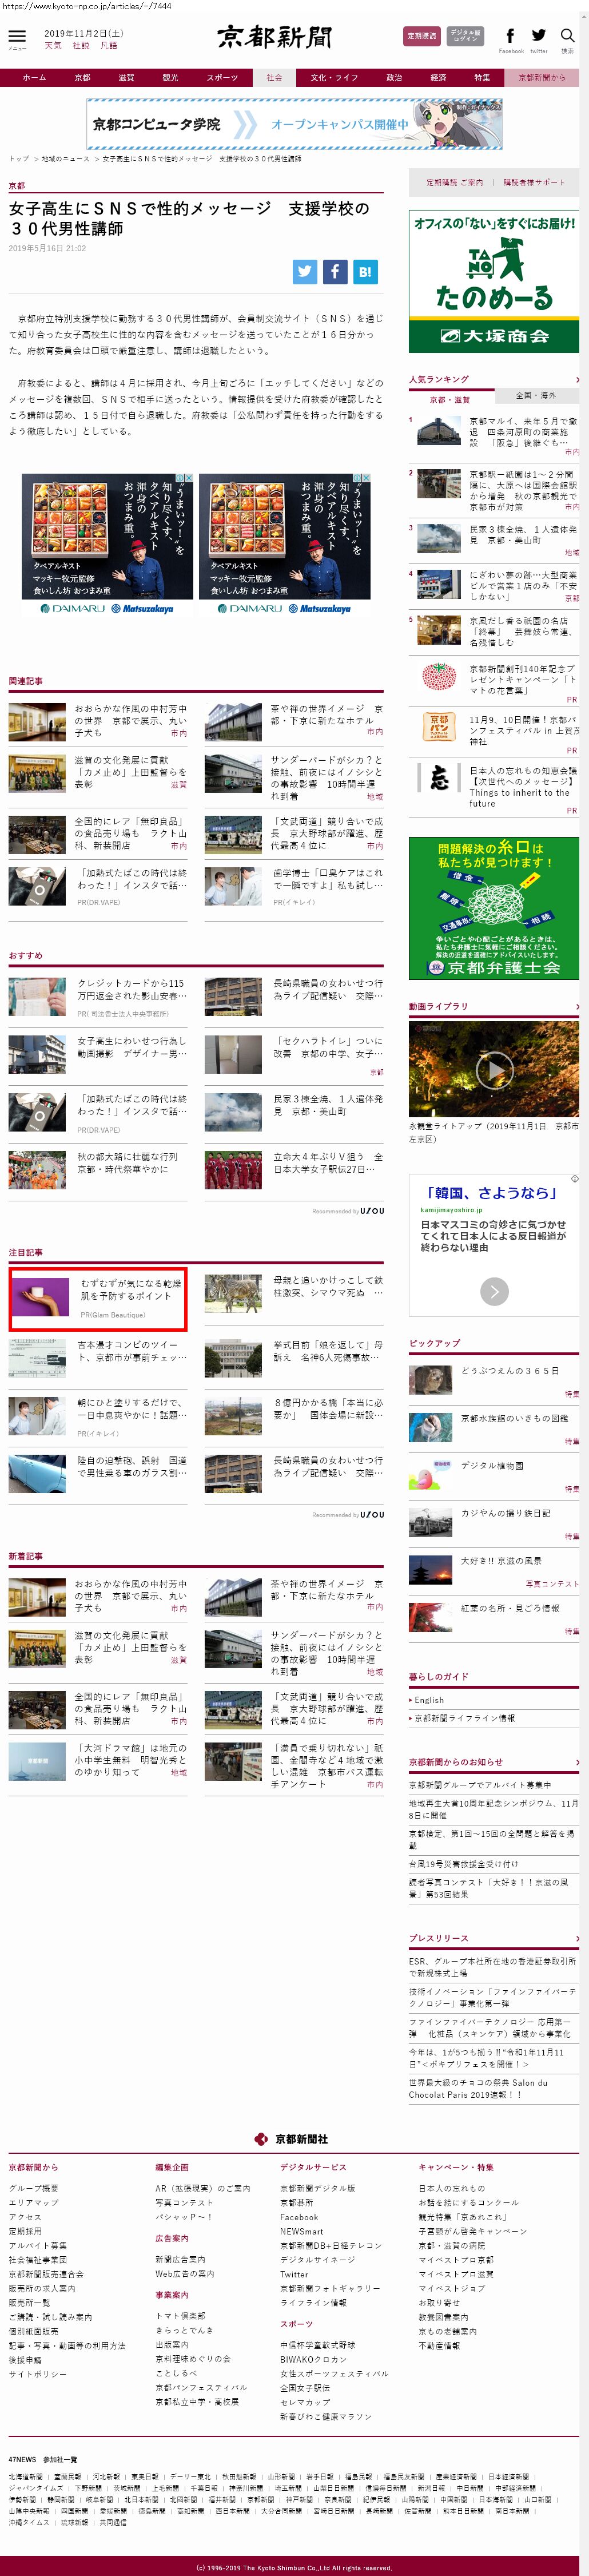Open the 京都新聞ライフライン情報 link
Screen dimensions: 589x2576
pyautogui.click(x=463, y=1718)
